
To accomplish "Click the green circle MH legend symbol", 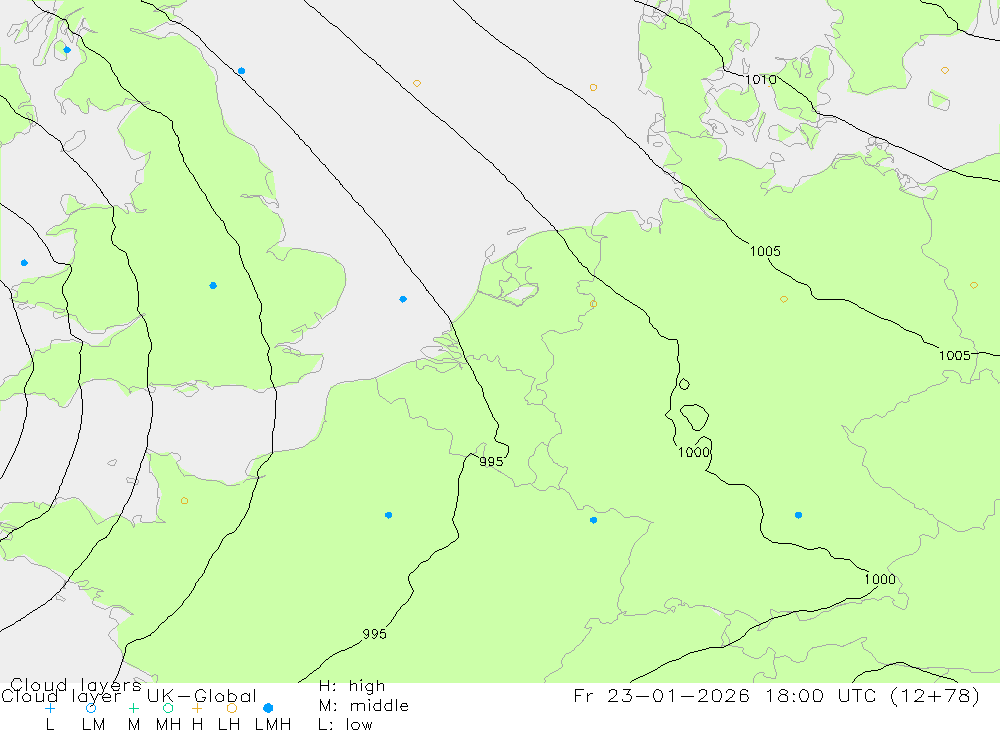I will [x=168, y=708].
